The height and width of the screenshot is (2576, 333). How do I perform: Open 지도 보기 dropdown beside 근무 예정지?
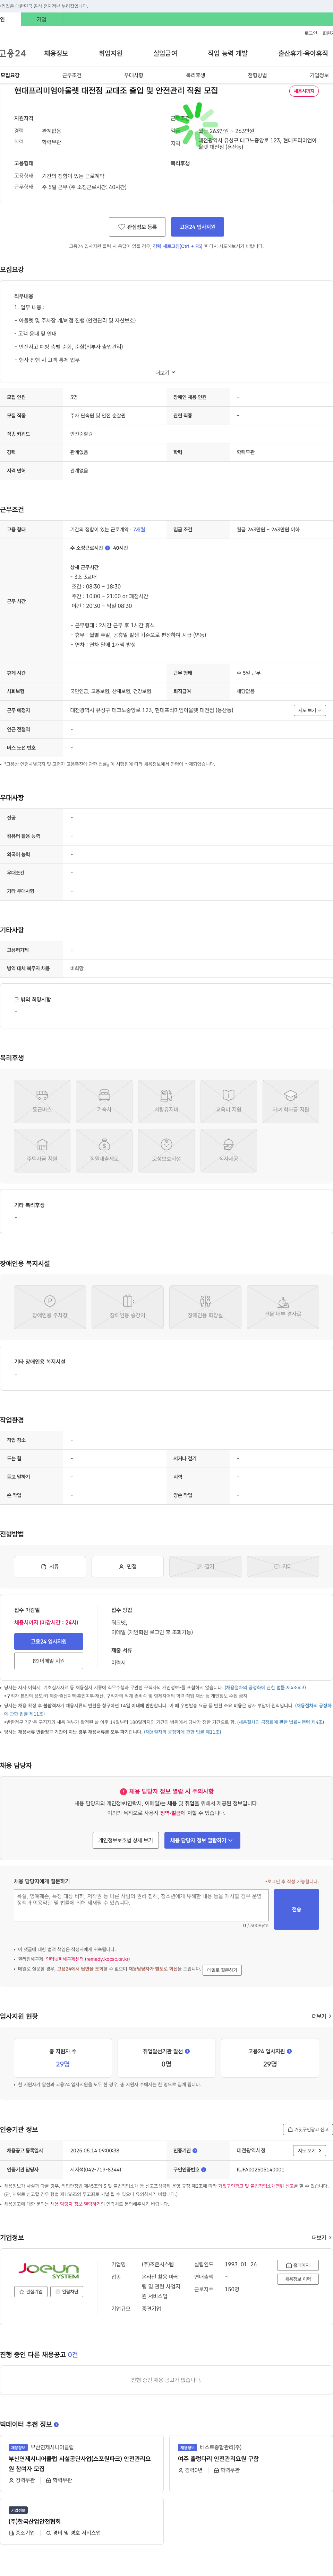(310, 710)
